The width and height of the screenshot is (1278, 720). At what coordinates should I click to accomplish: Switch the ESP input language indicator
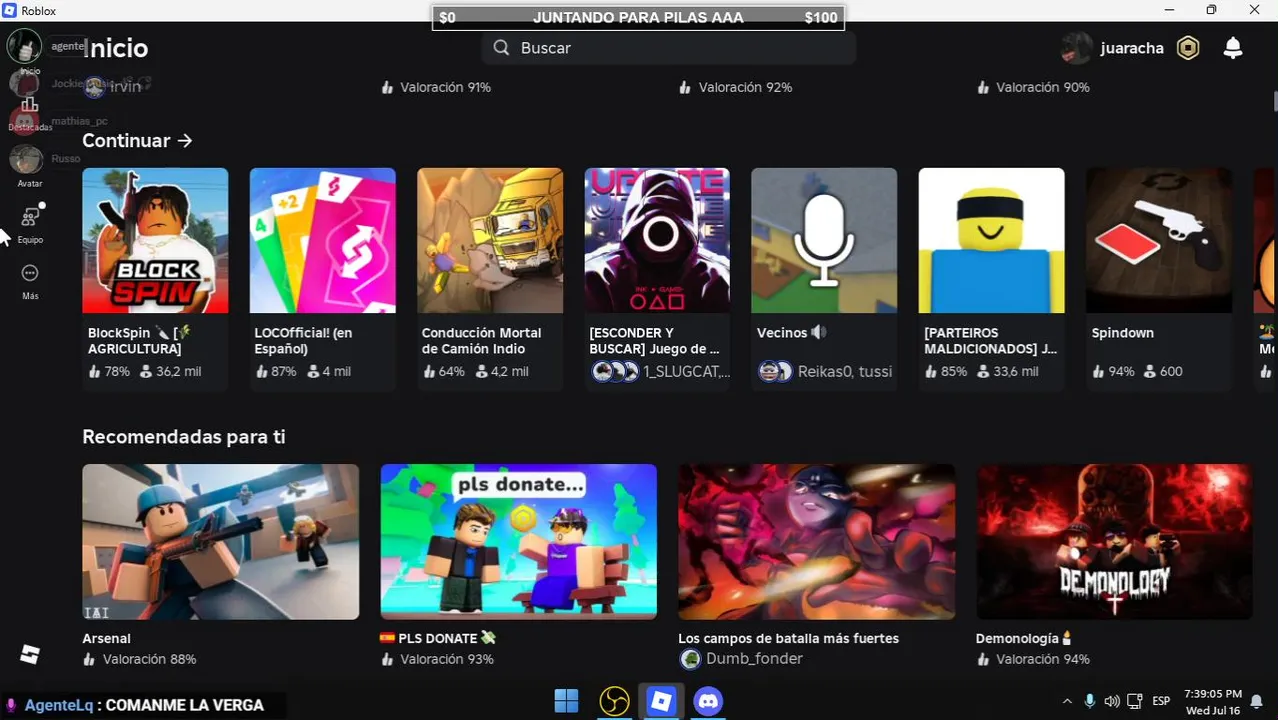1161,701
